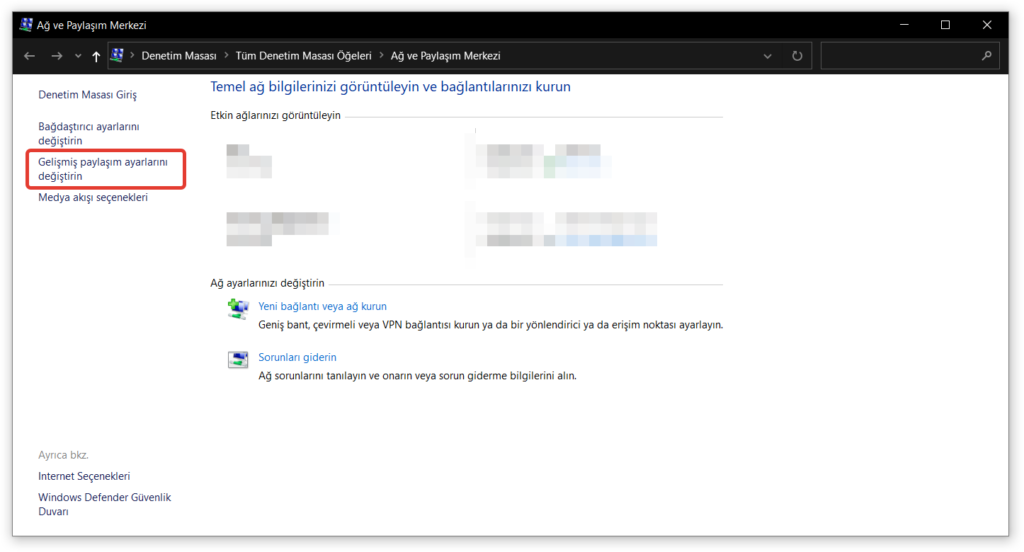1024x552 pixels.
Task: Expand chevron after Tüm Denetim Masası Öğeleri
Action: click(x=381, y=56)
